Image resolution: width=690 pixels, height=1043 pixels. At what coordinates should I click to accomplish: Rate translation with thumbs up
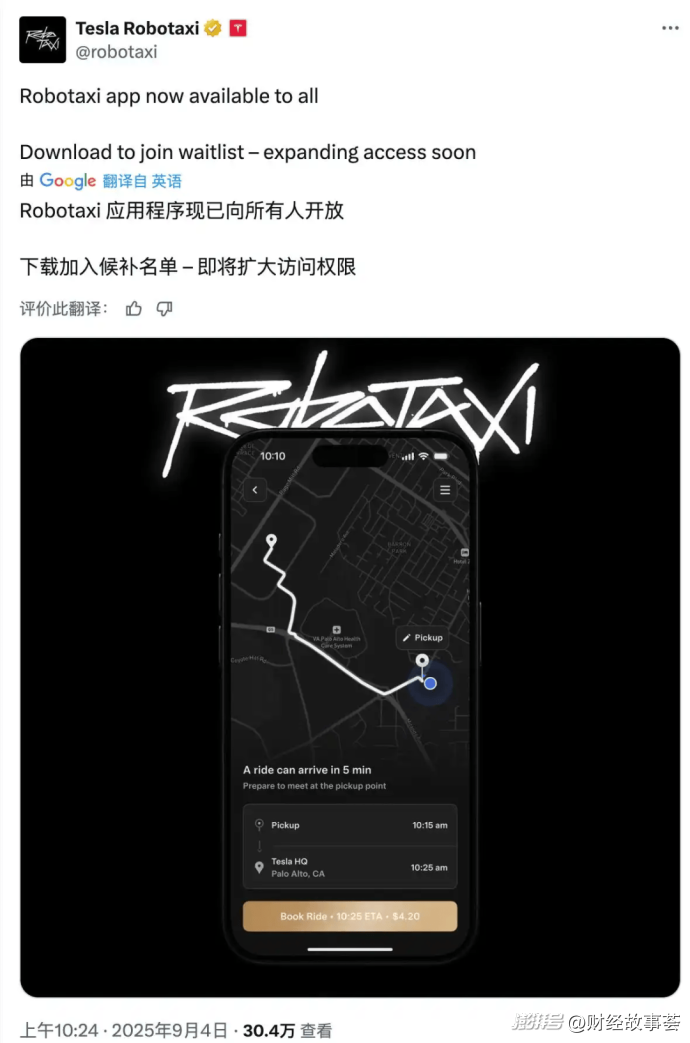pos(134,309)
